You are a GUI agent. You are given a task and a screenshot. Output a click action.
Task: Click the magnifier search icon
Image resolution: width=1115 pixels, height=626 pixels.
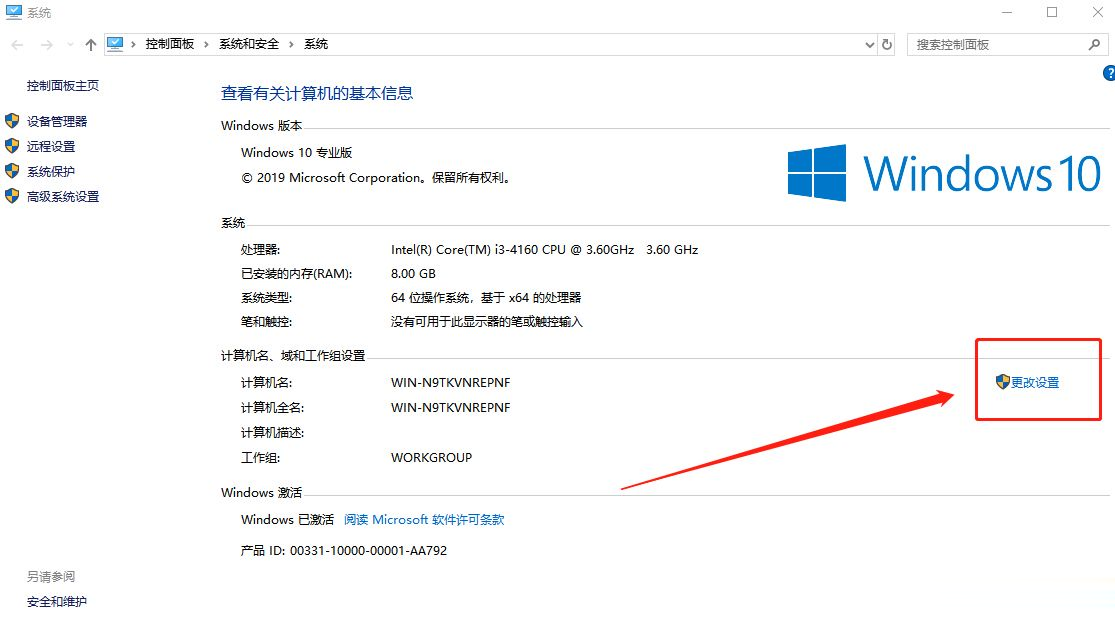click(1094, 45)
